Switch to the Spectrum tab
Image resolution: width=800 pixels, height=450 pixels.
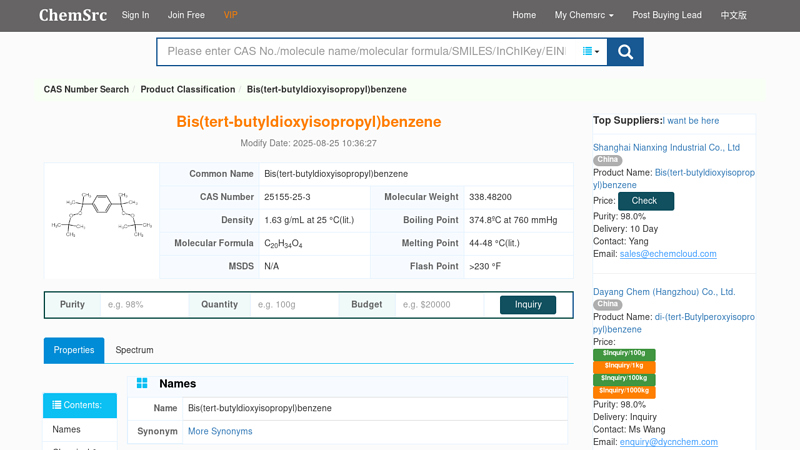(x=134, y=350)
